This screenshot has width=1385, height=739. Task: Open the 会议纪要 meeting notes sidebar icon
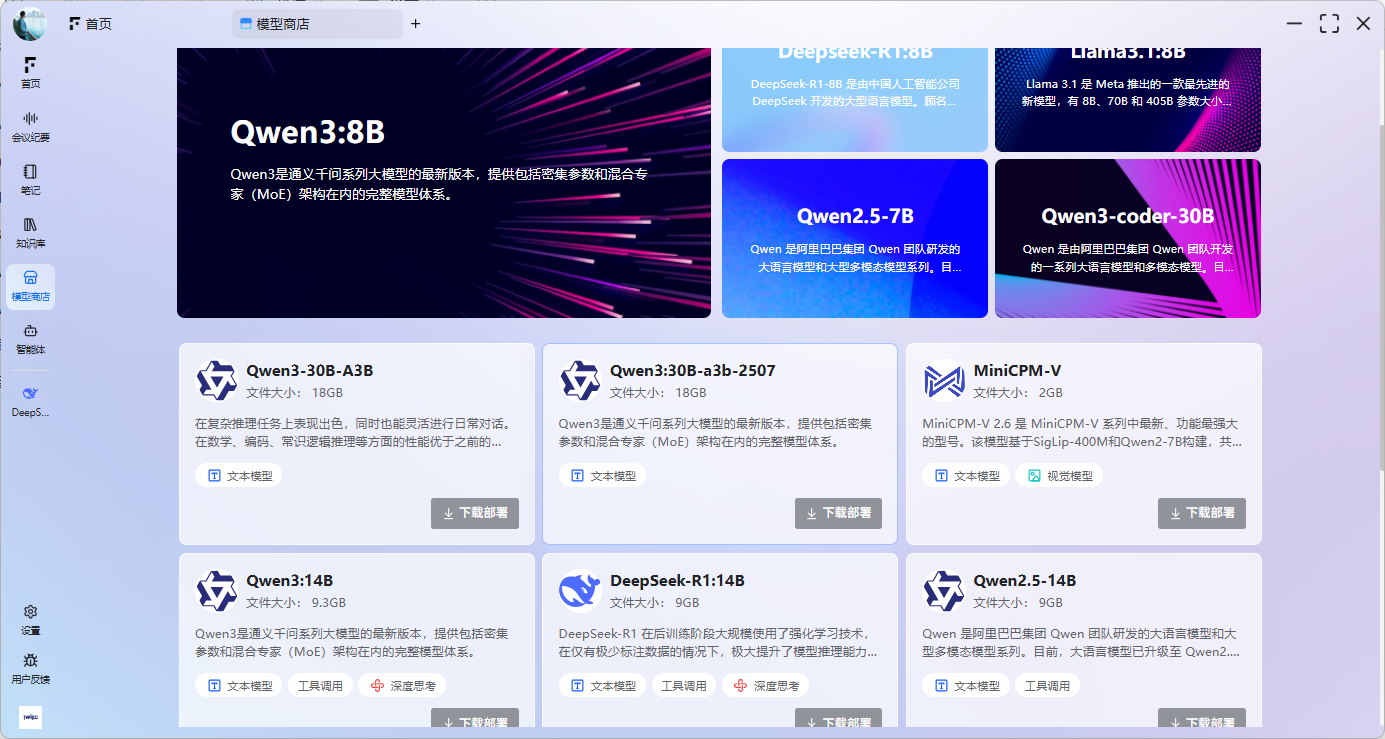click(x=30, y=126)
